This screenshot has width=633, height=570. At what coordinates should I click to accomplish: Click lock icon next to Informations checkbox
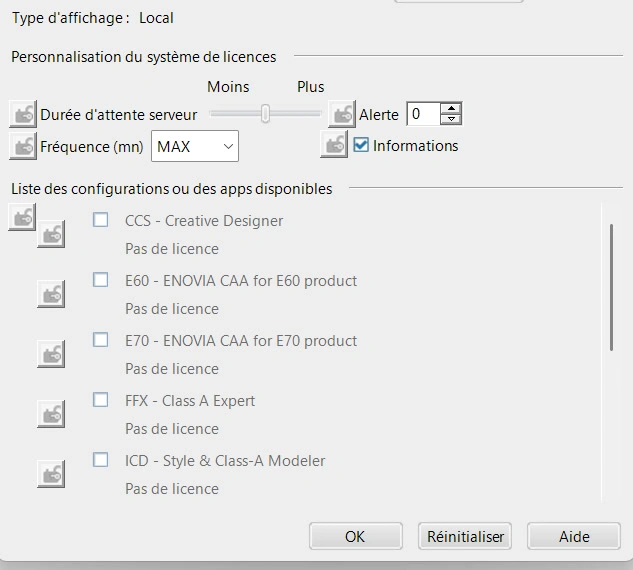(334, 145)
